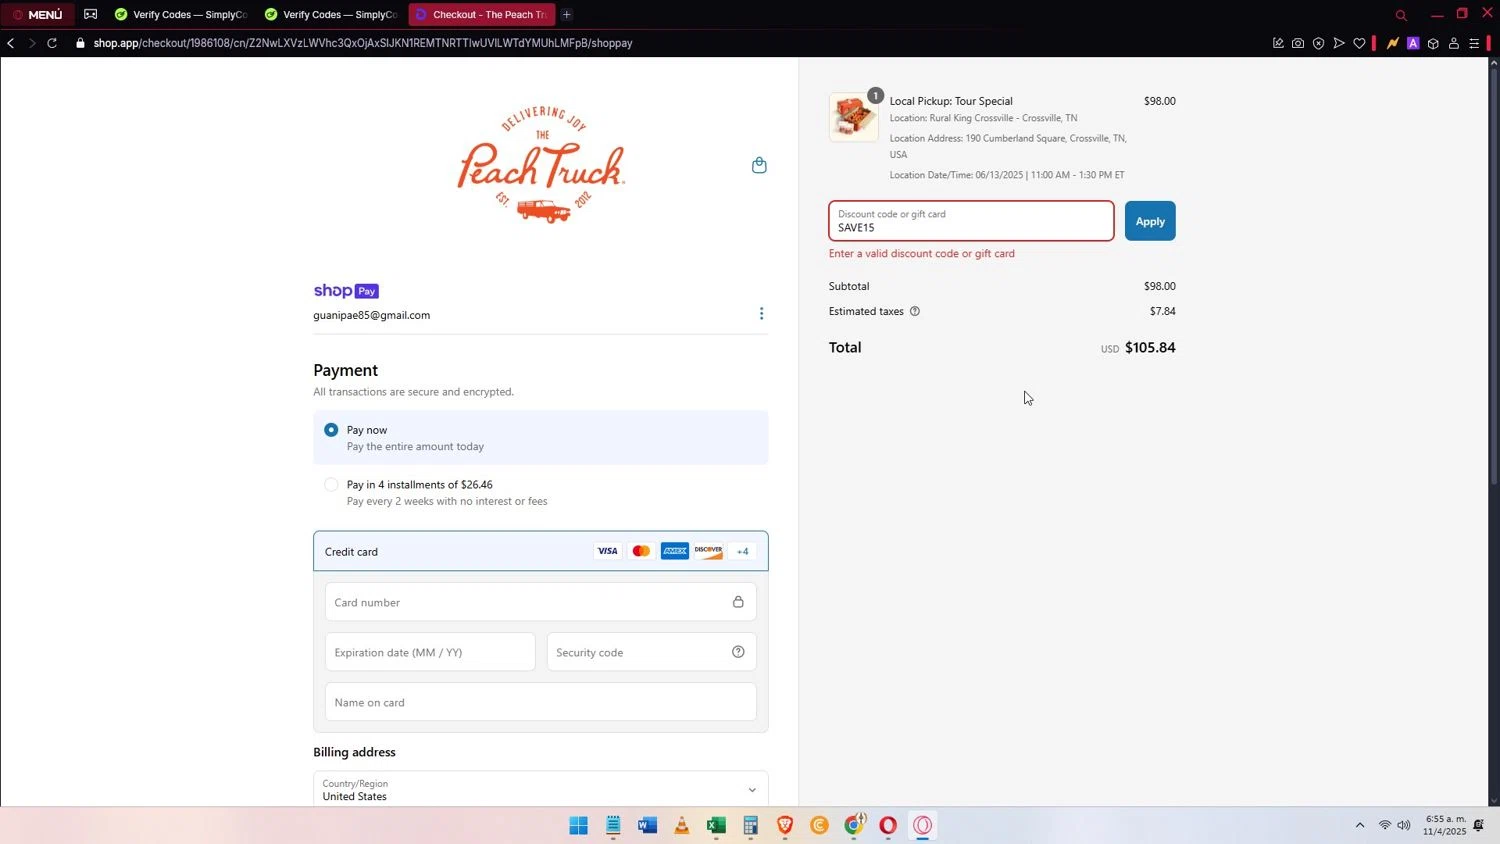This screenshot has width=1500, height=844.
Task: Open the tab search magnifier icon
Action: (1401, 15)
